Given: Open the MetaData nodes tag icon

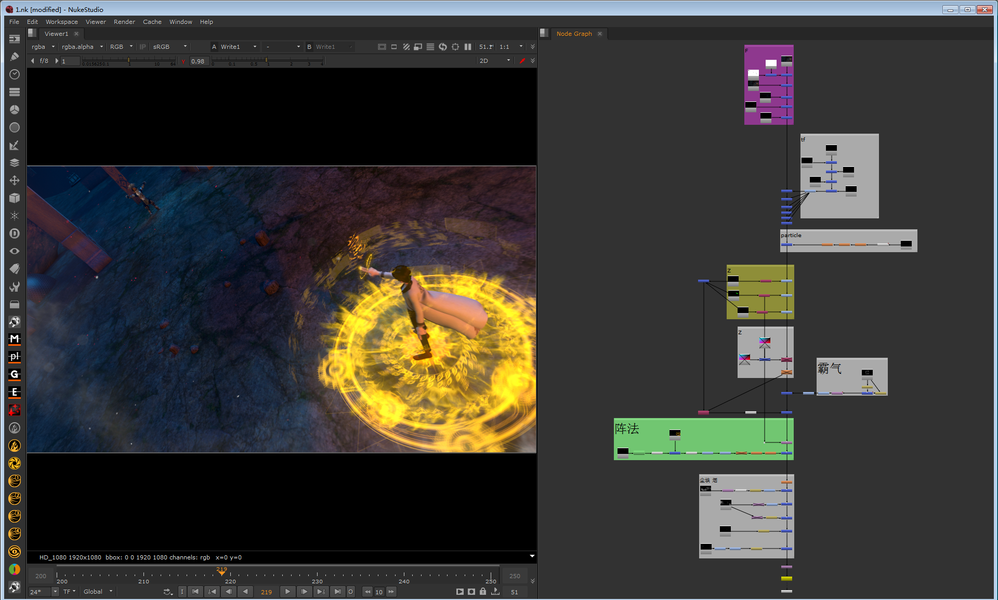Looking at the screenshot, I should [x=14, y=269].
